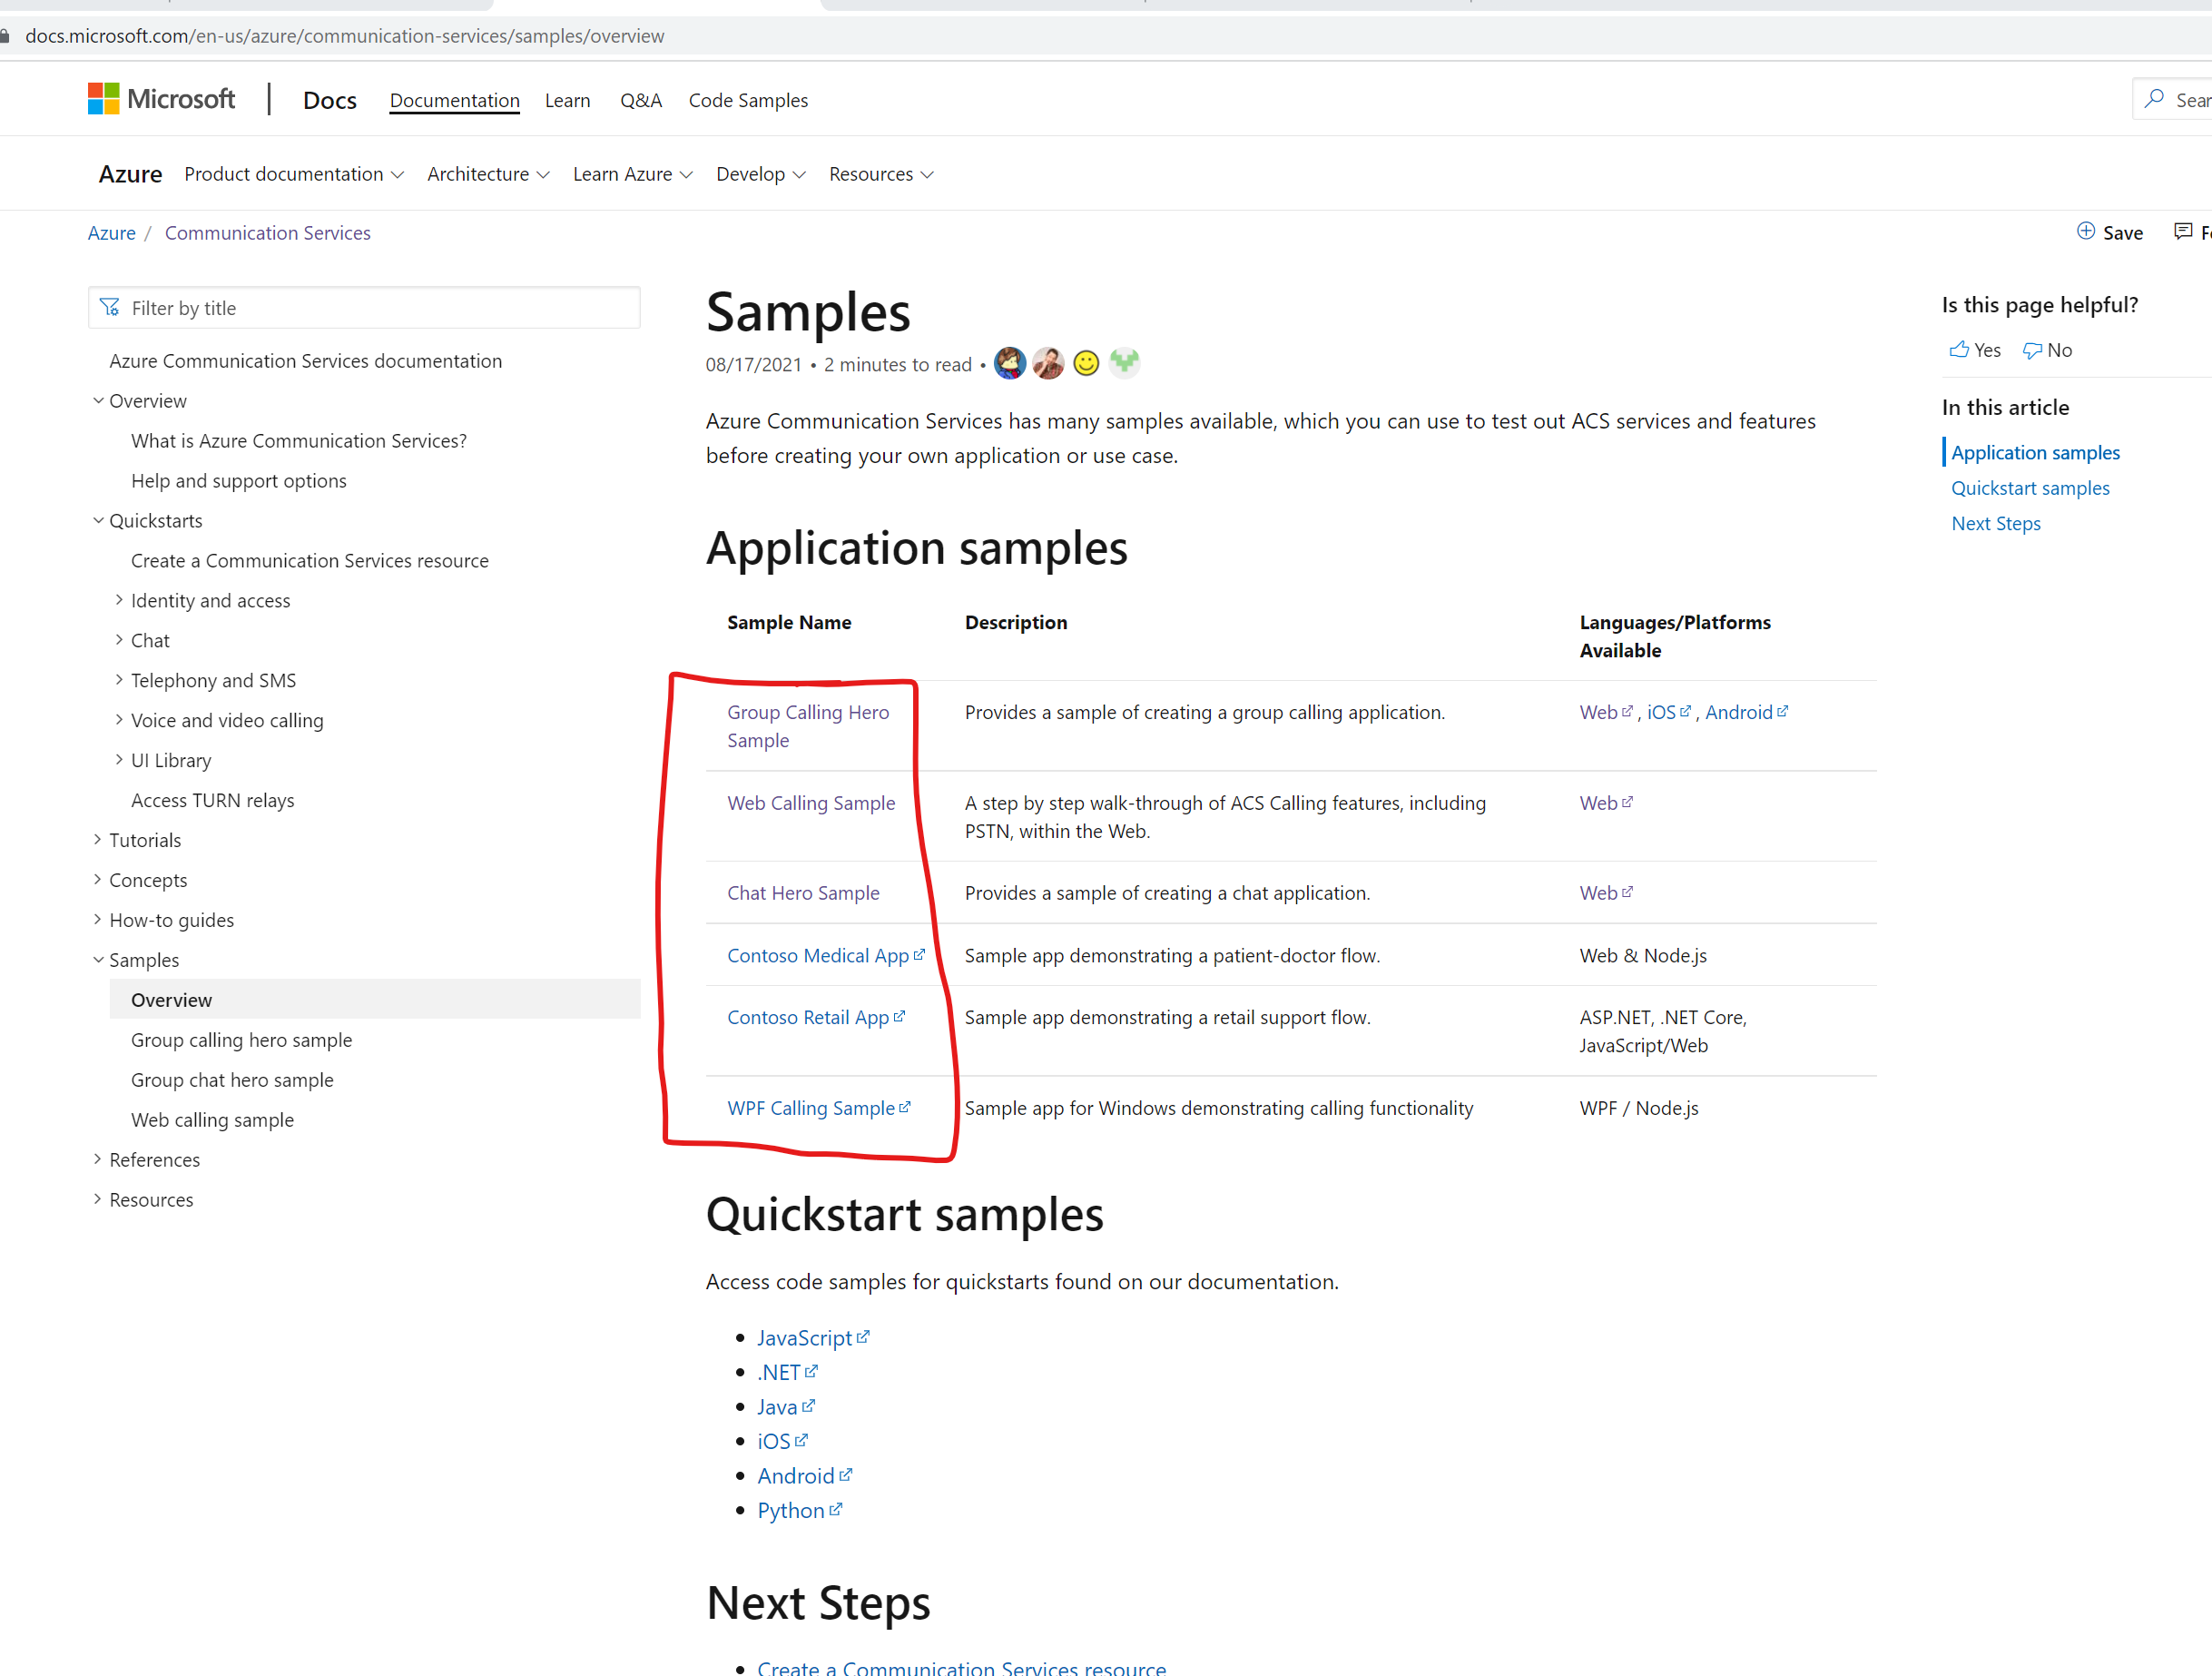Click the Azure breadcrumb link

click(111, 233)
